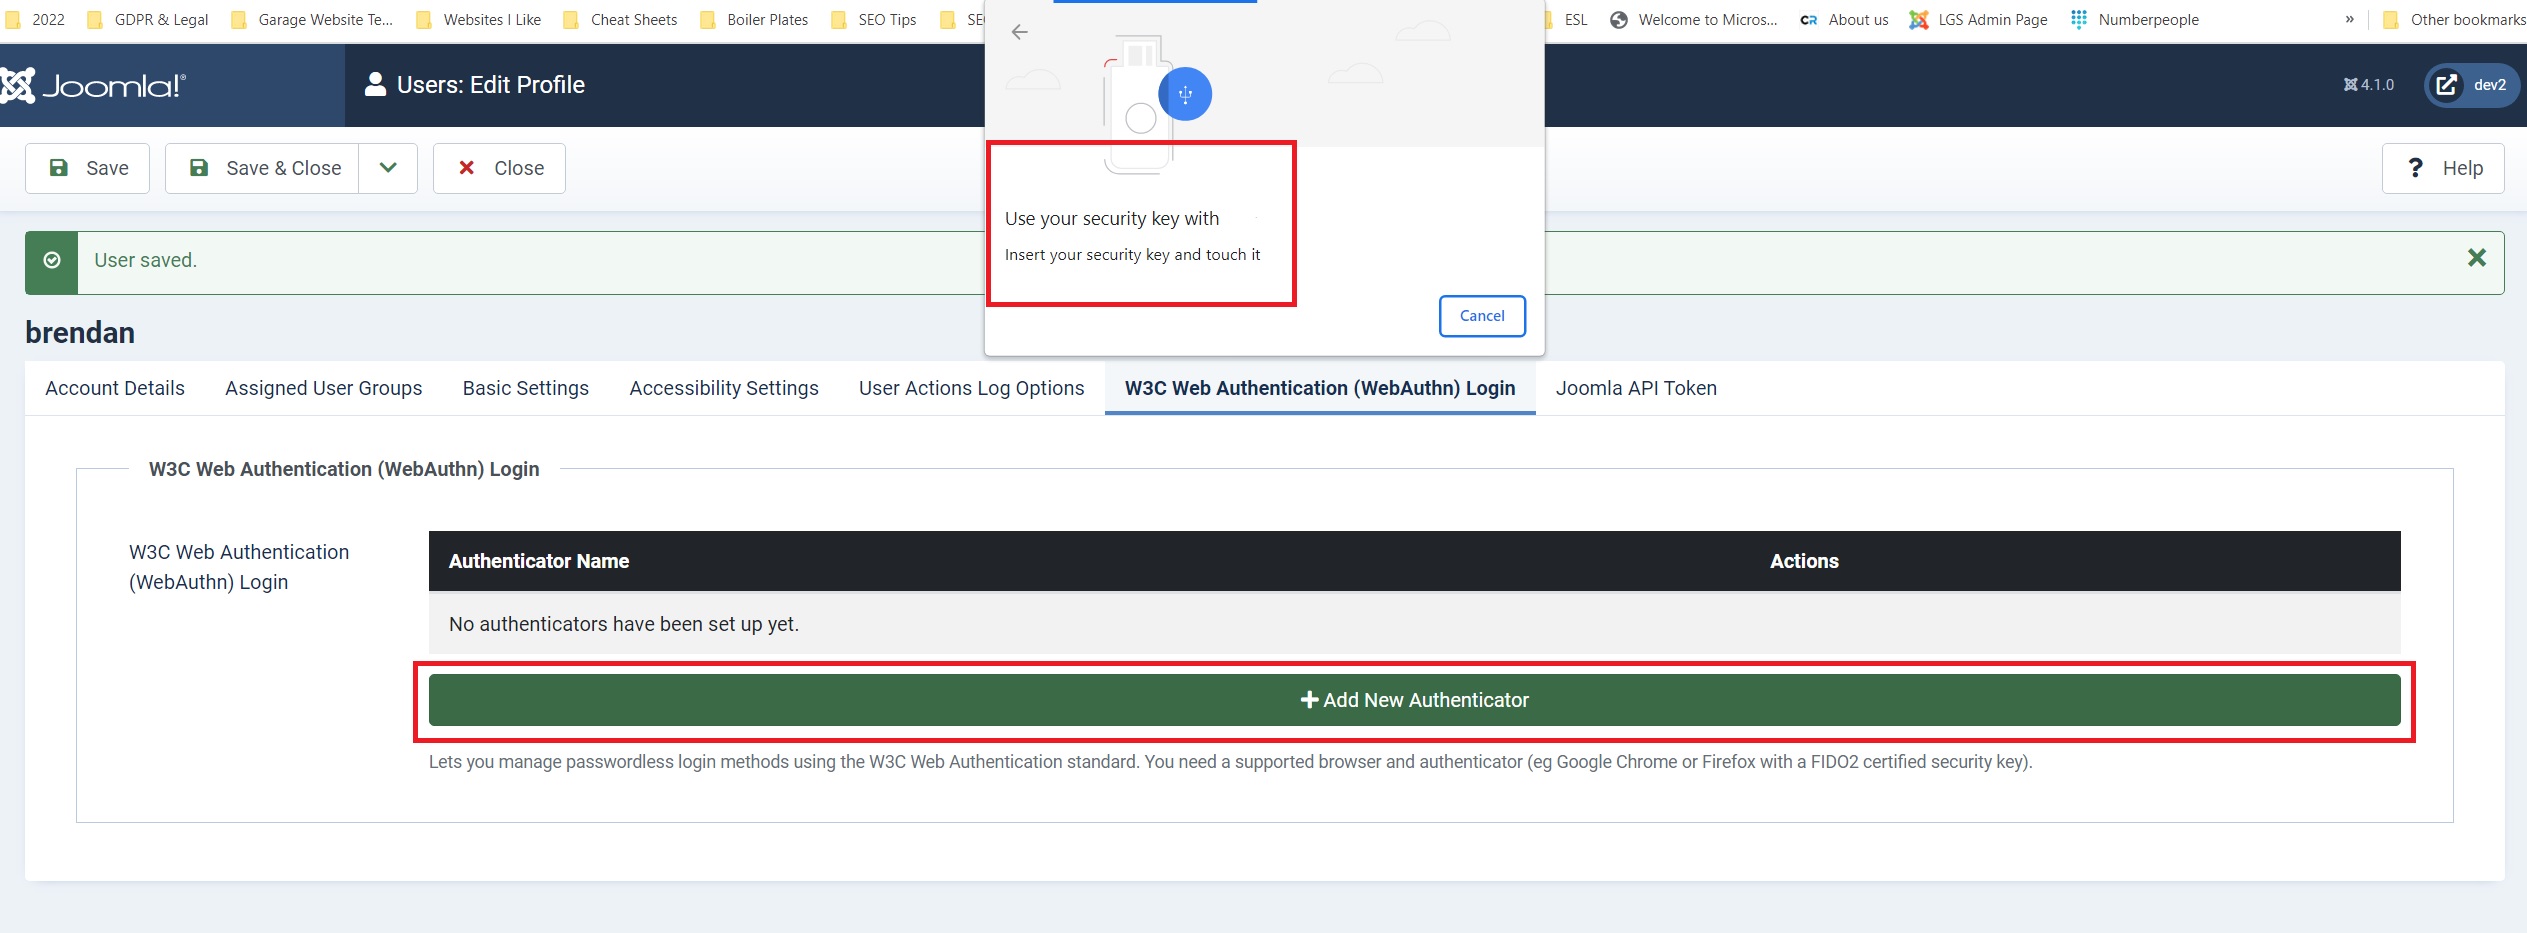Expand the Save & Close dropdown arrow
Screen dimensions: 2527x933
[x=388, y=168]
